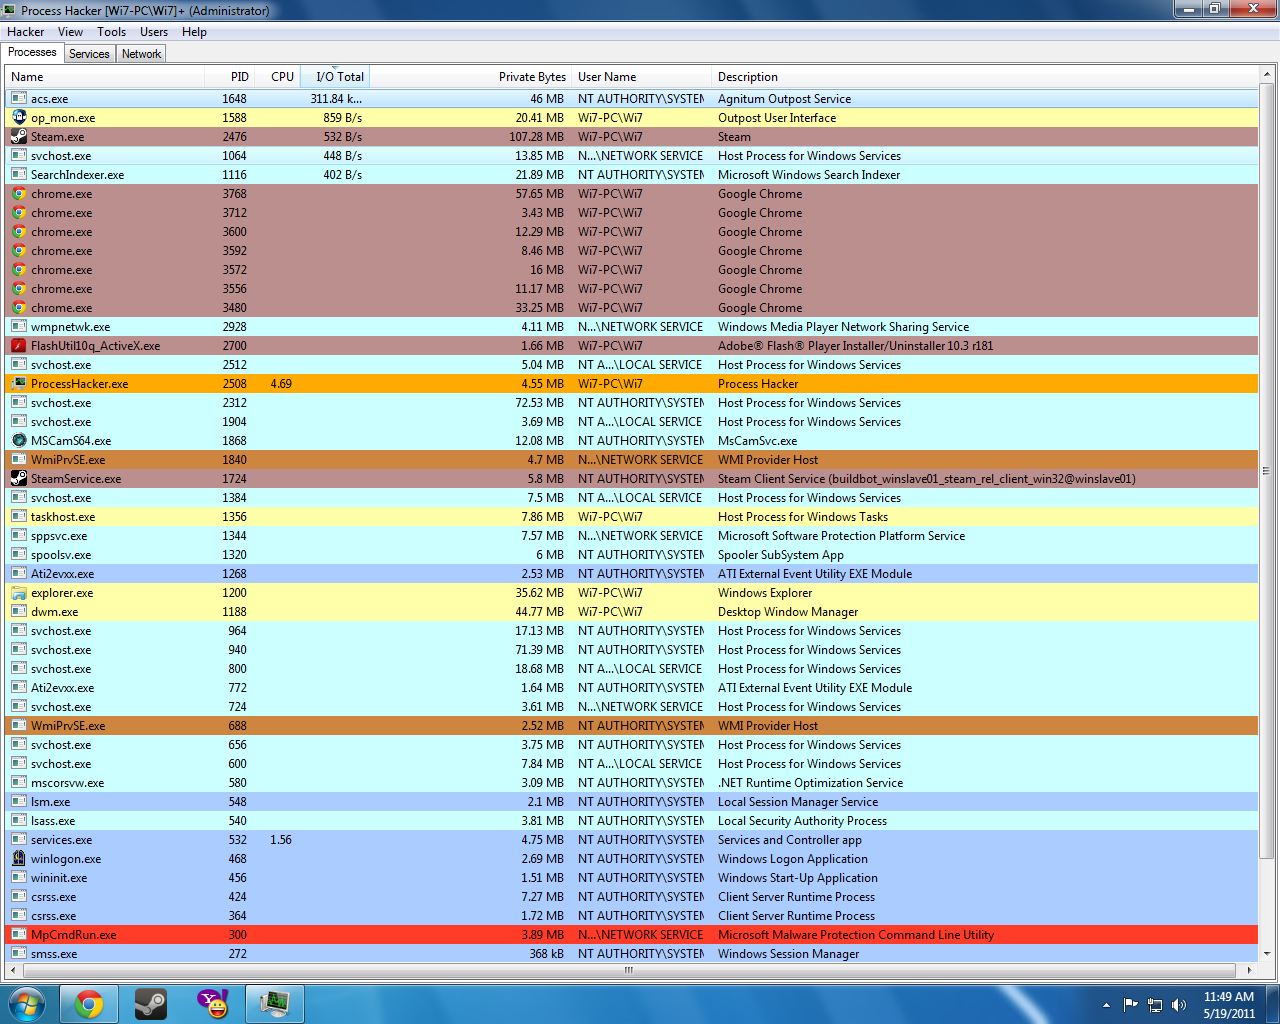Click the SteamService.exe process icon
Image resolution: width=1280 pixels, height=1024 pixels.
pos(19,478)
